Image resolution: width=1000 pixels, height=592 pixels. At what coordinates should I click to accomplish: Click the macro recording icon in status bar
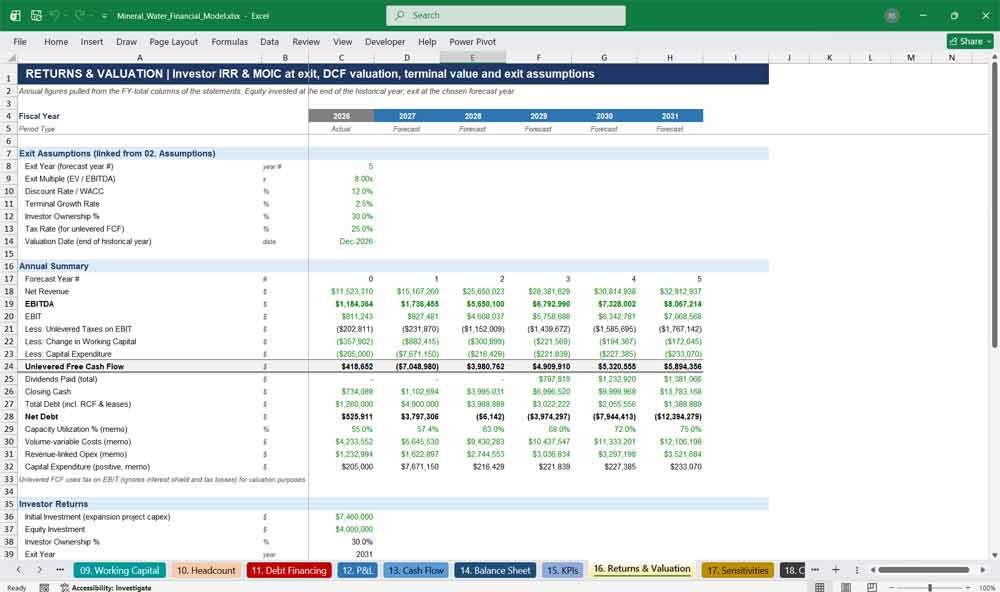click(x=44, y=588)
